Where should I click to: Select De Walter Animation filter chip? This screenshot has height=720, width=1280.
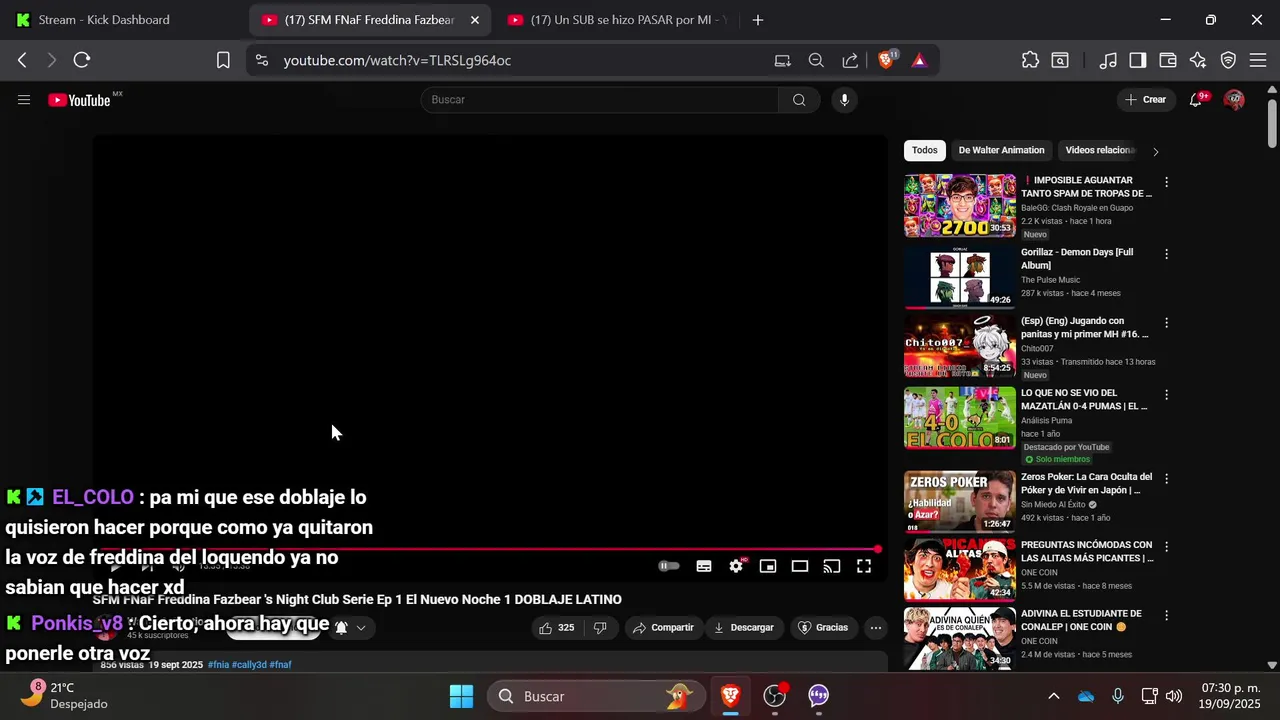[x=1001, y=150]
